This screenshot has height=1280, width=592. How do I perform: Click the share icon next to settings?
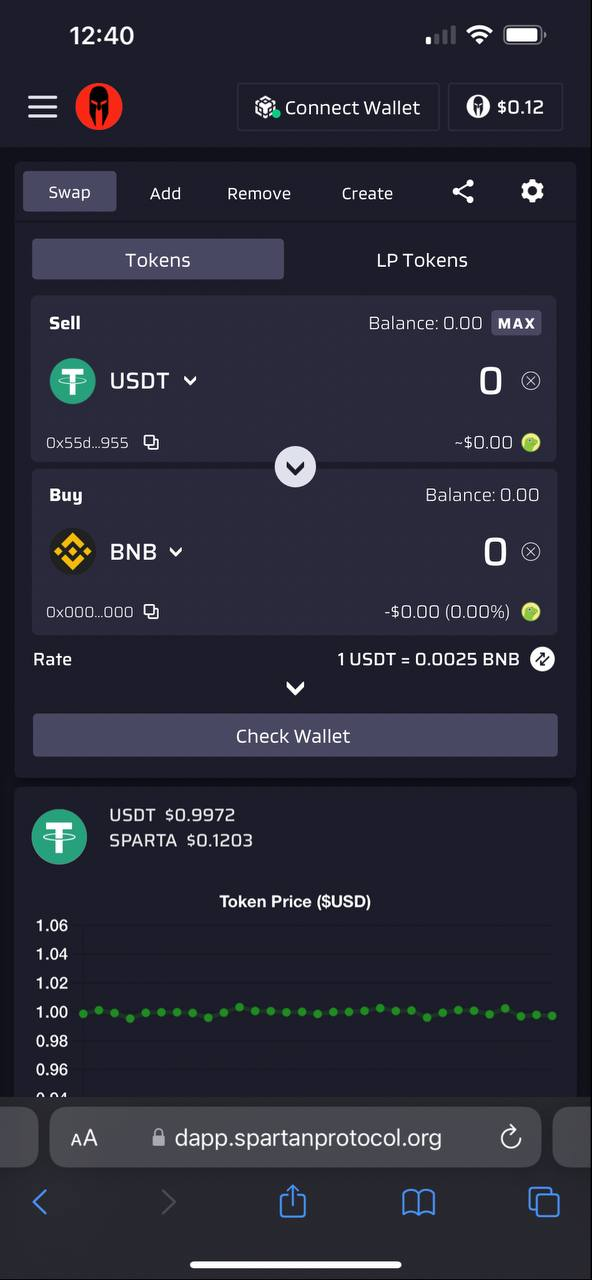click(463, 192)
